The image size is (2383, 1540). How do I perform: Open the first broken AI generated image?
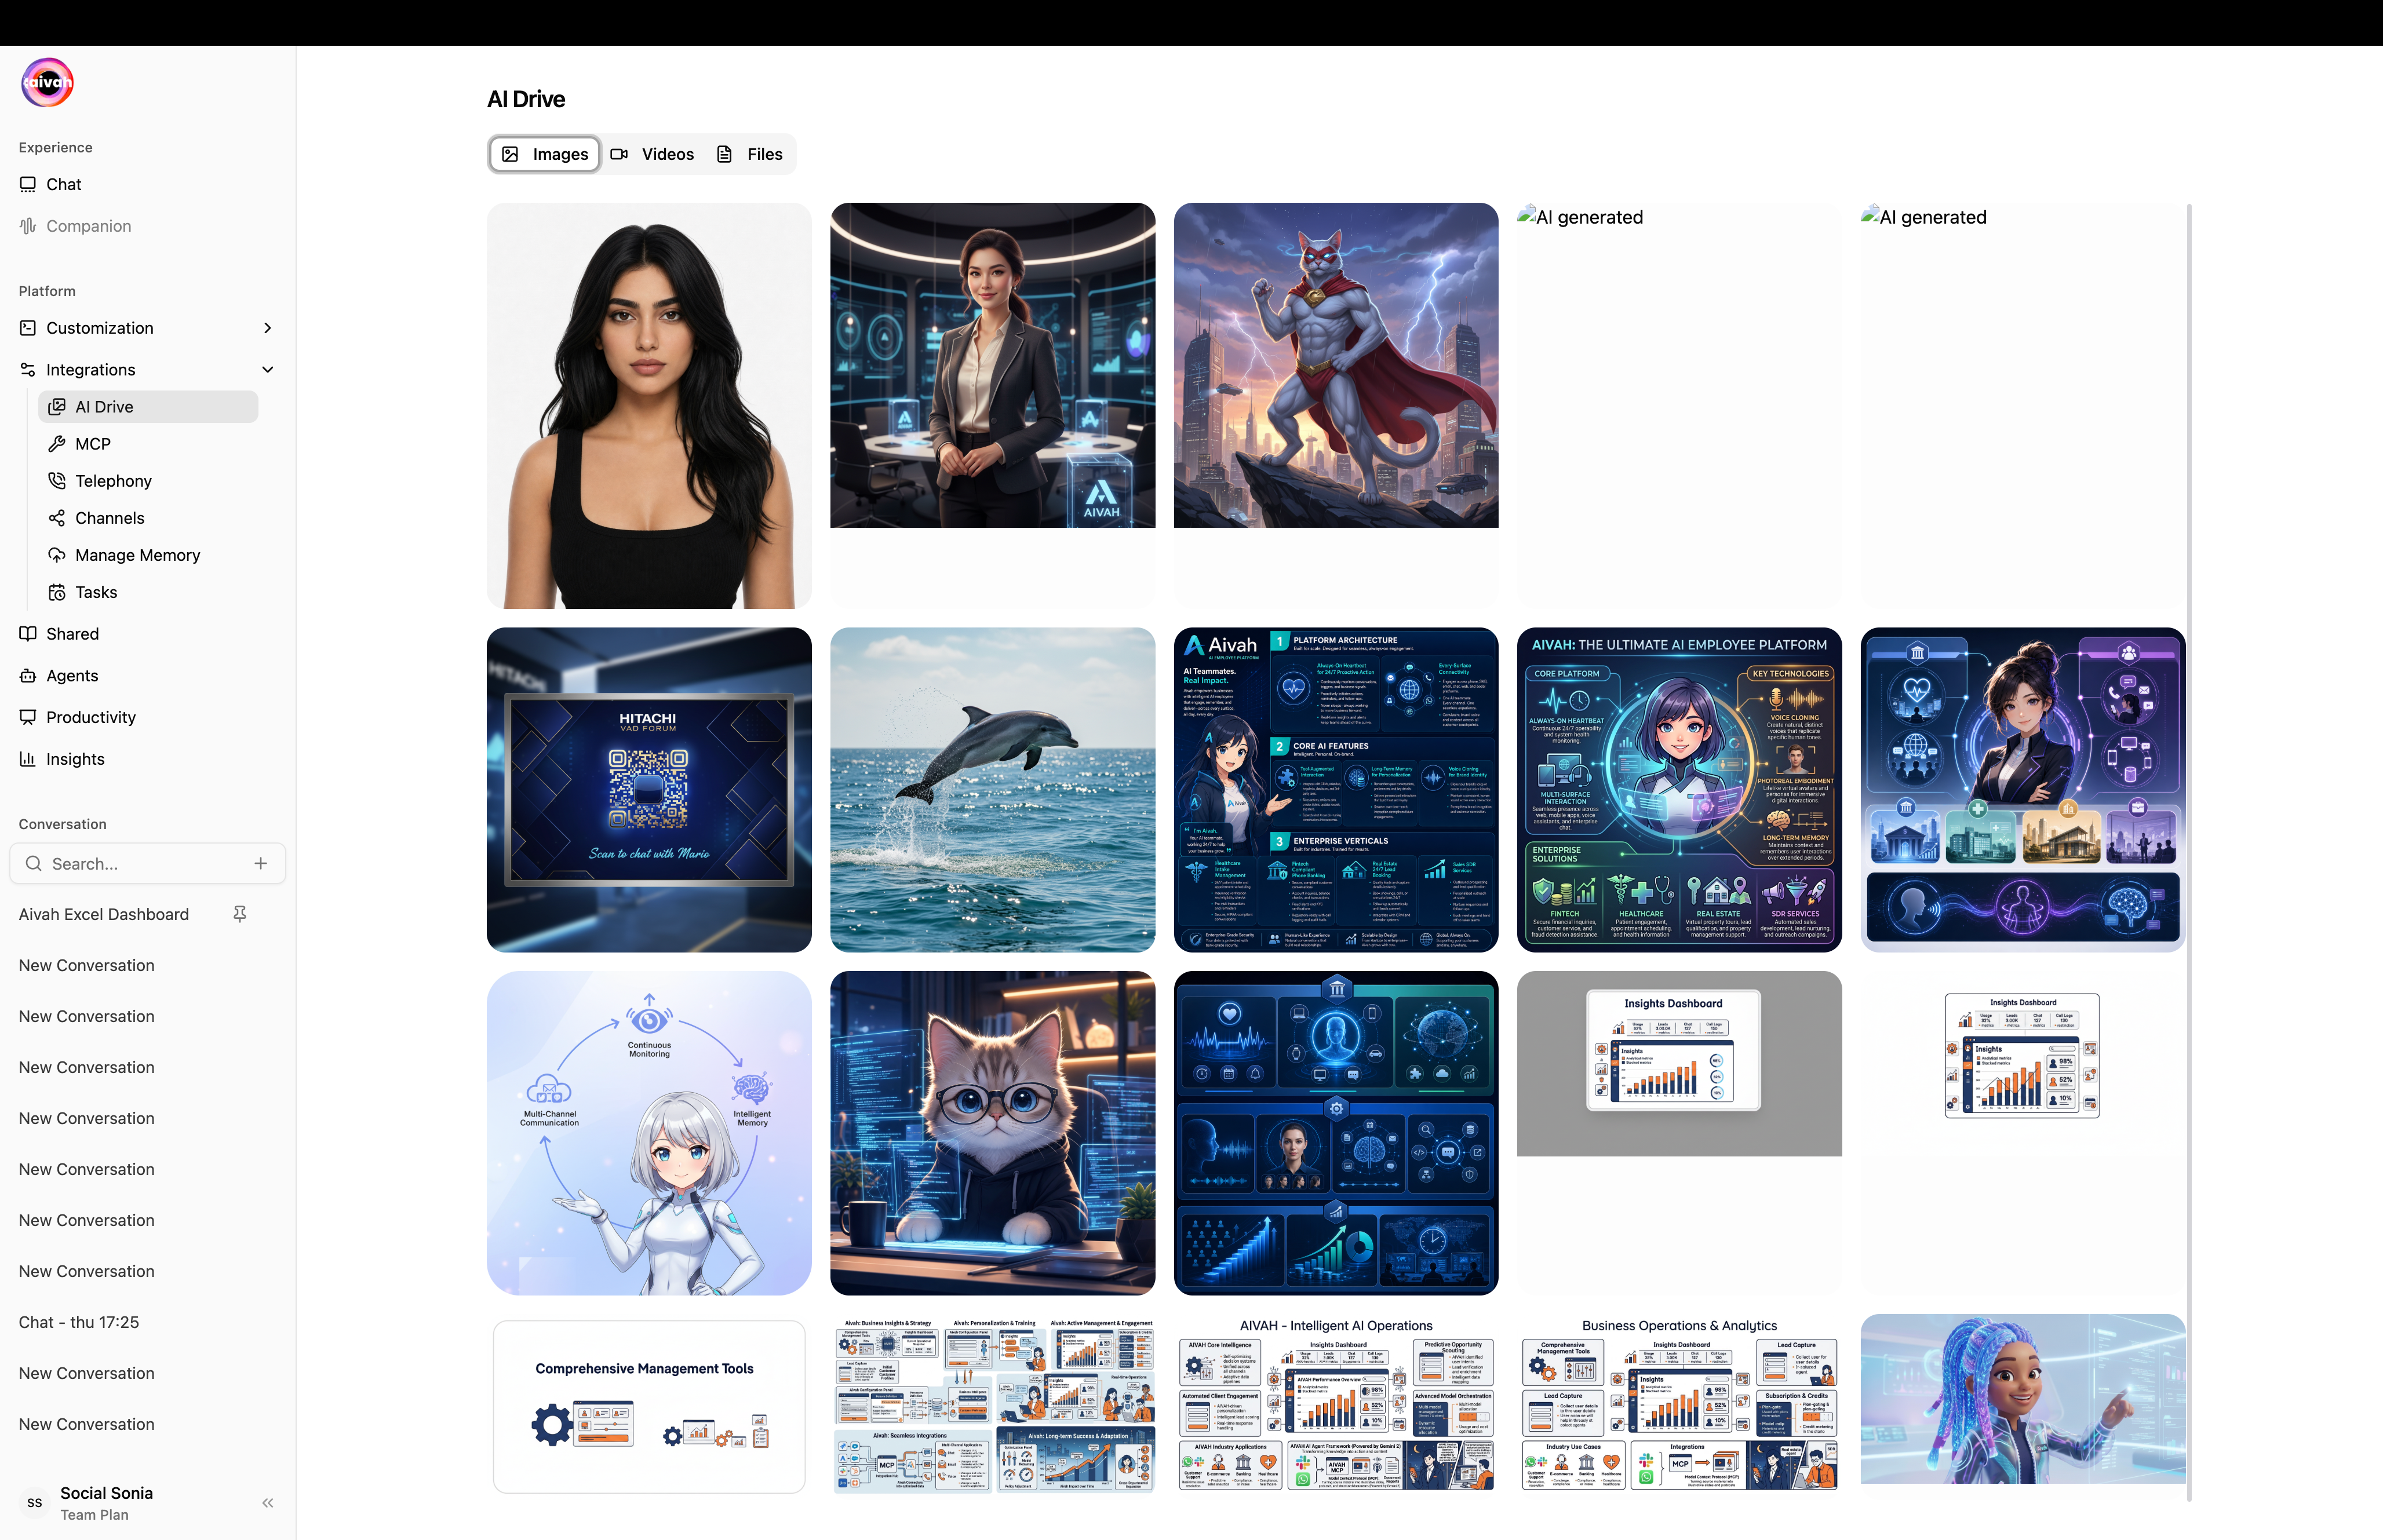[x=1679, y=406]
